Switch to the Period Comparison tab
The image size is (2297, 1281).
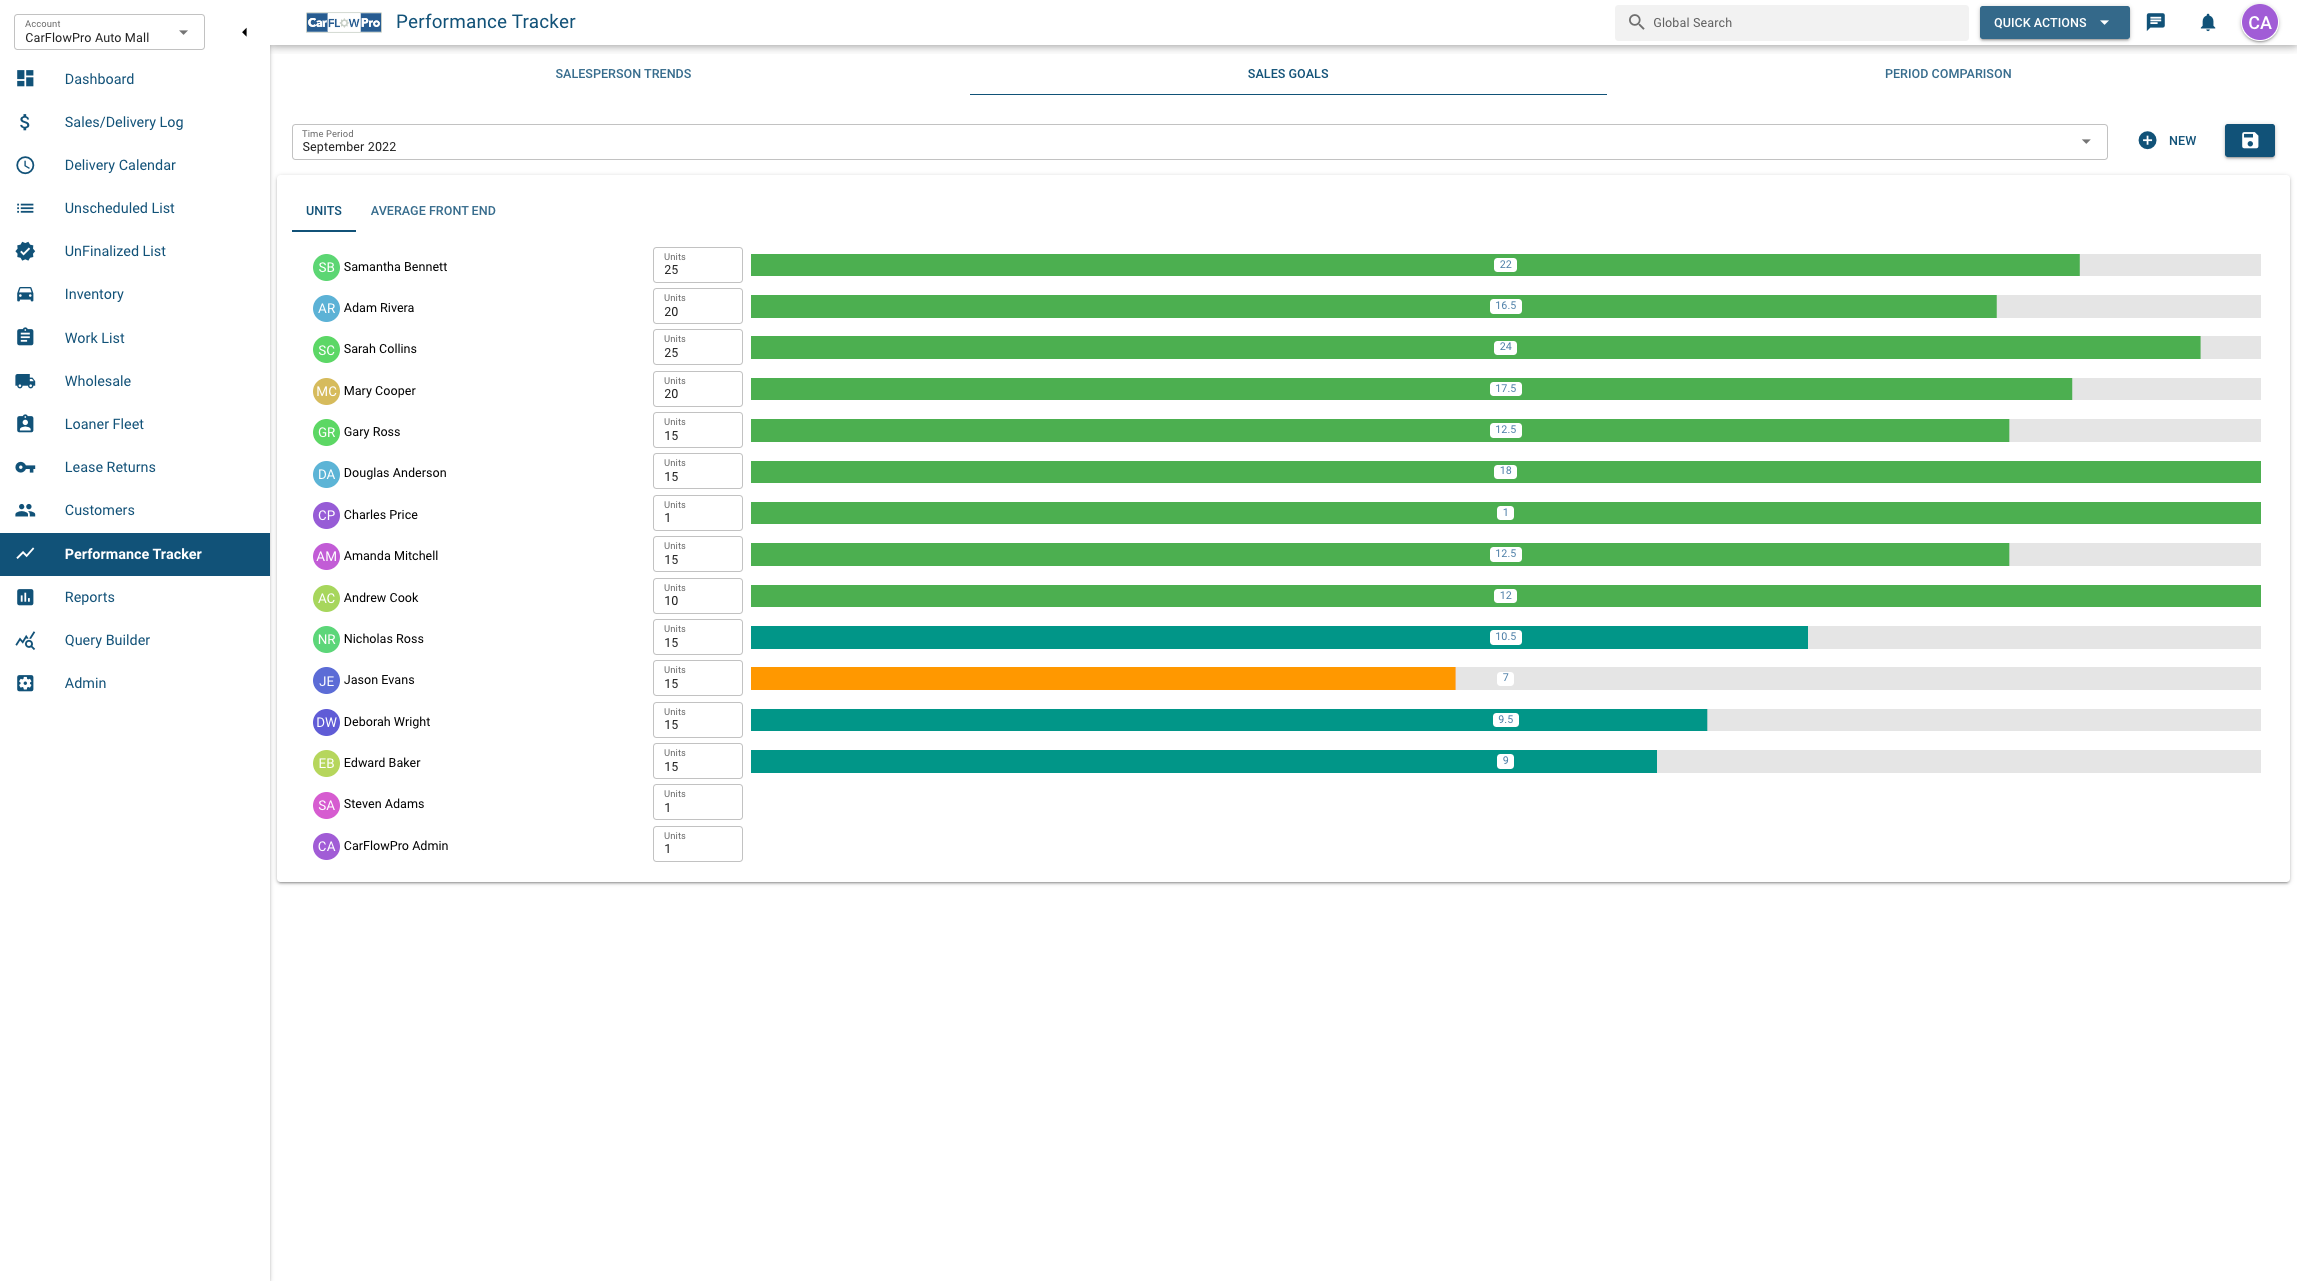click(1947, 73)
